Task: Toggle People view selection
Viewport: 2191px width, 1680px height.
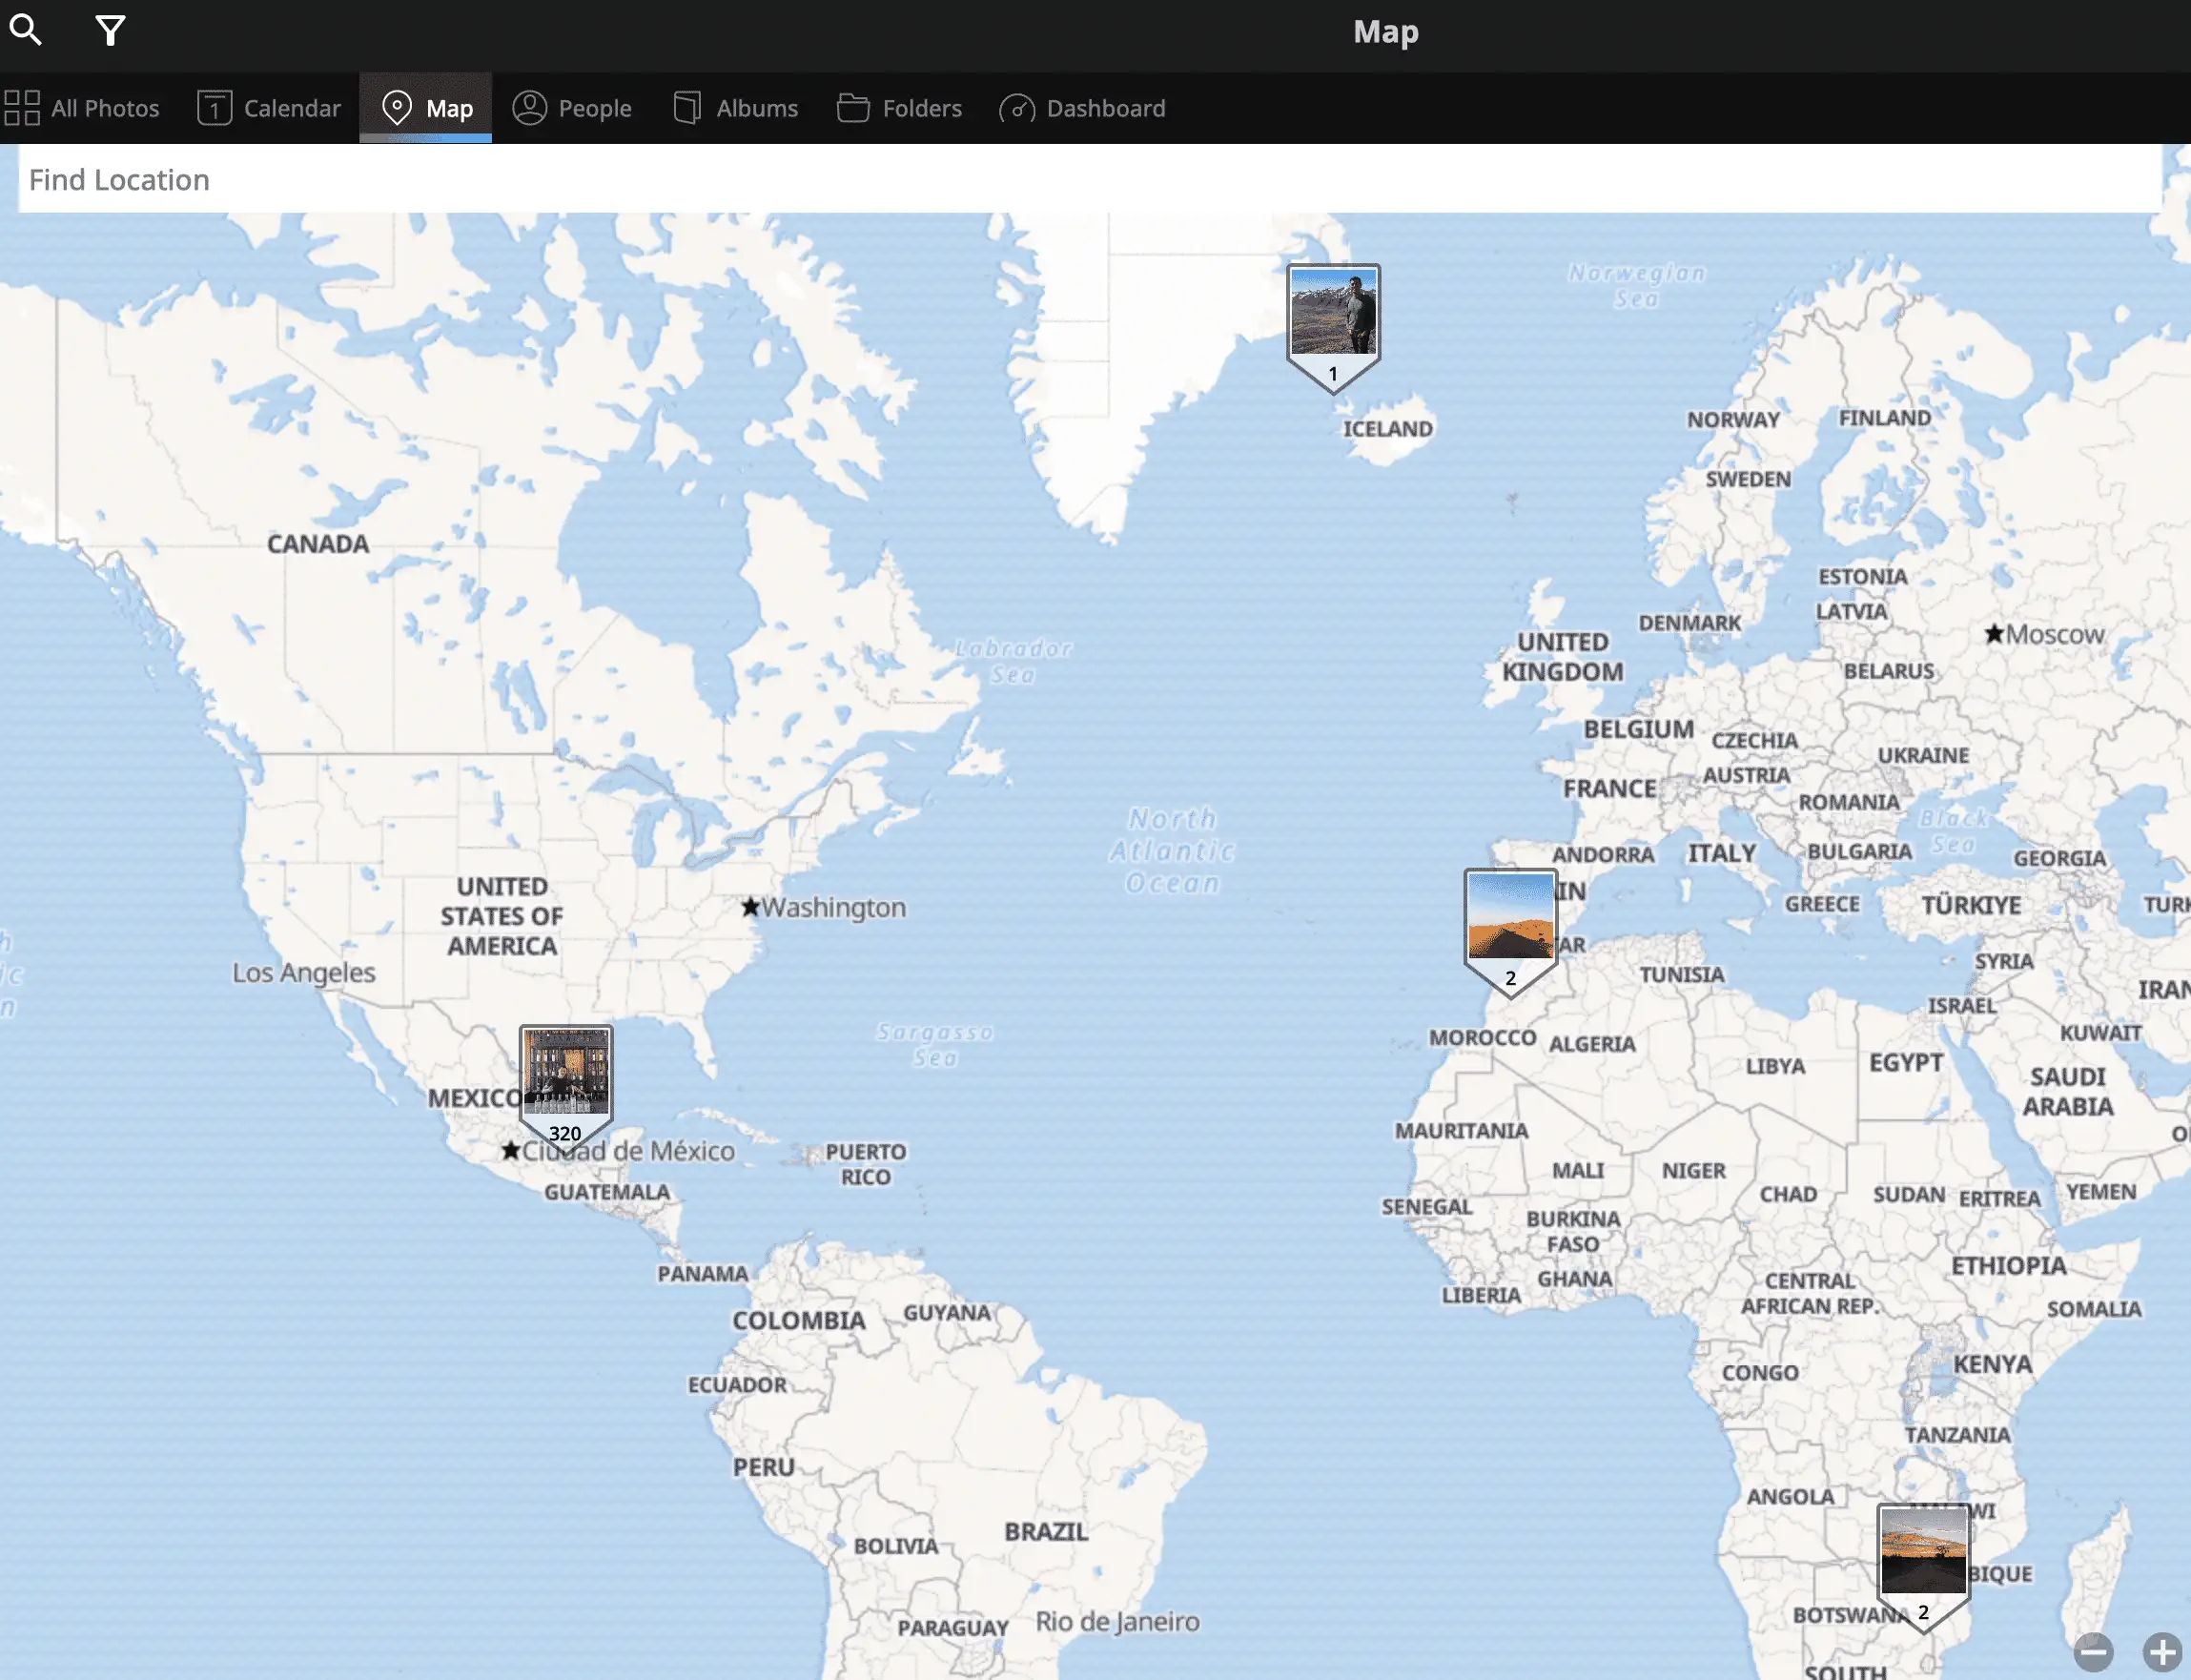Action: point(570,108)
